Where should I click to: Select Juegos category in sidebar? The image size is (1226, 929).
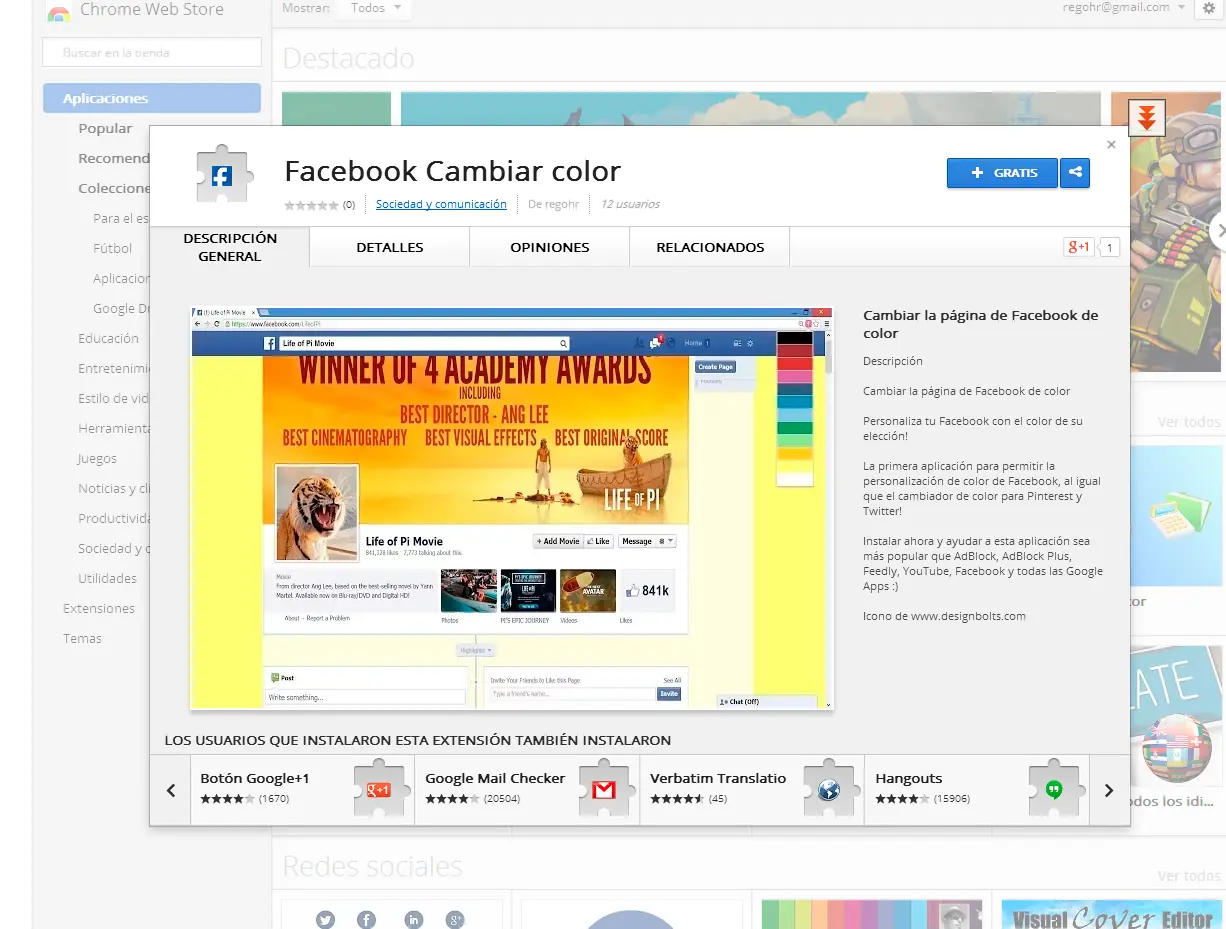[97, 458]
